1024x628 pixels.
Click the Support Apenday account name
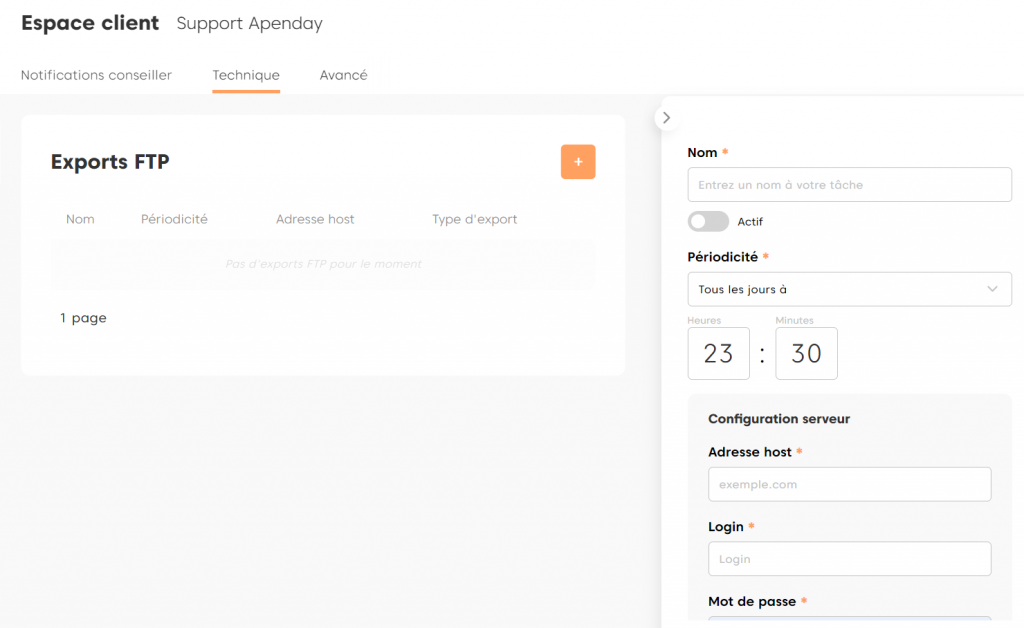pos(249,23)
